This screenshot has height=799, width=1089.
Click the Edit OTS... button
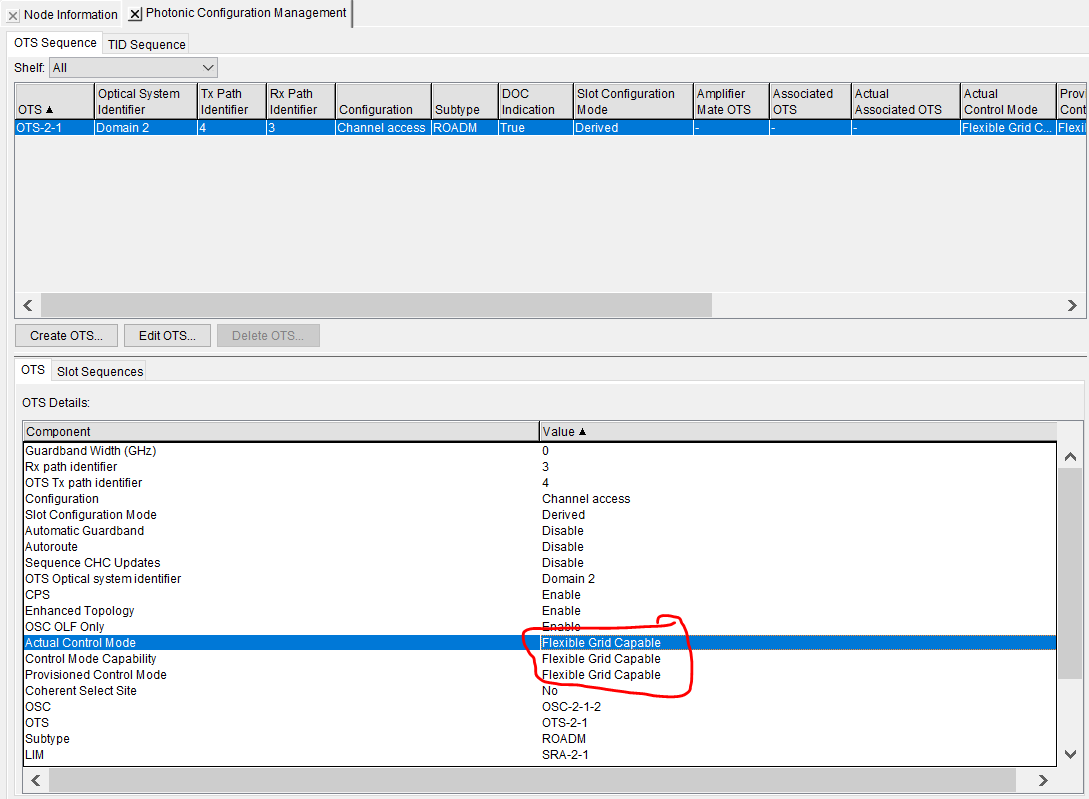[x=167, y=336]
